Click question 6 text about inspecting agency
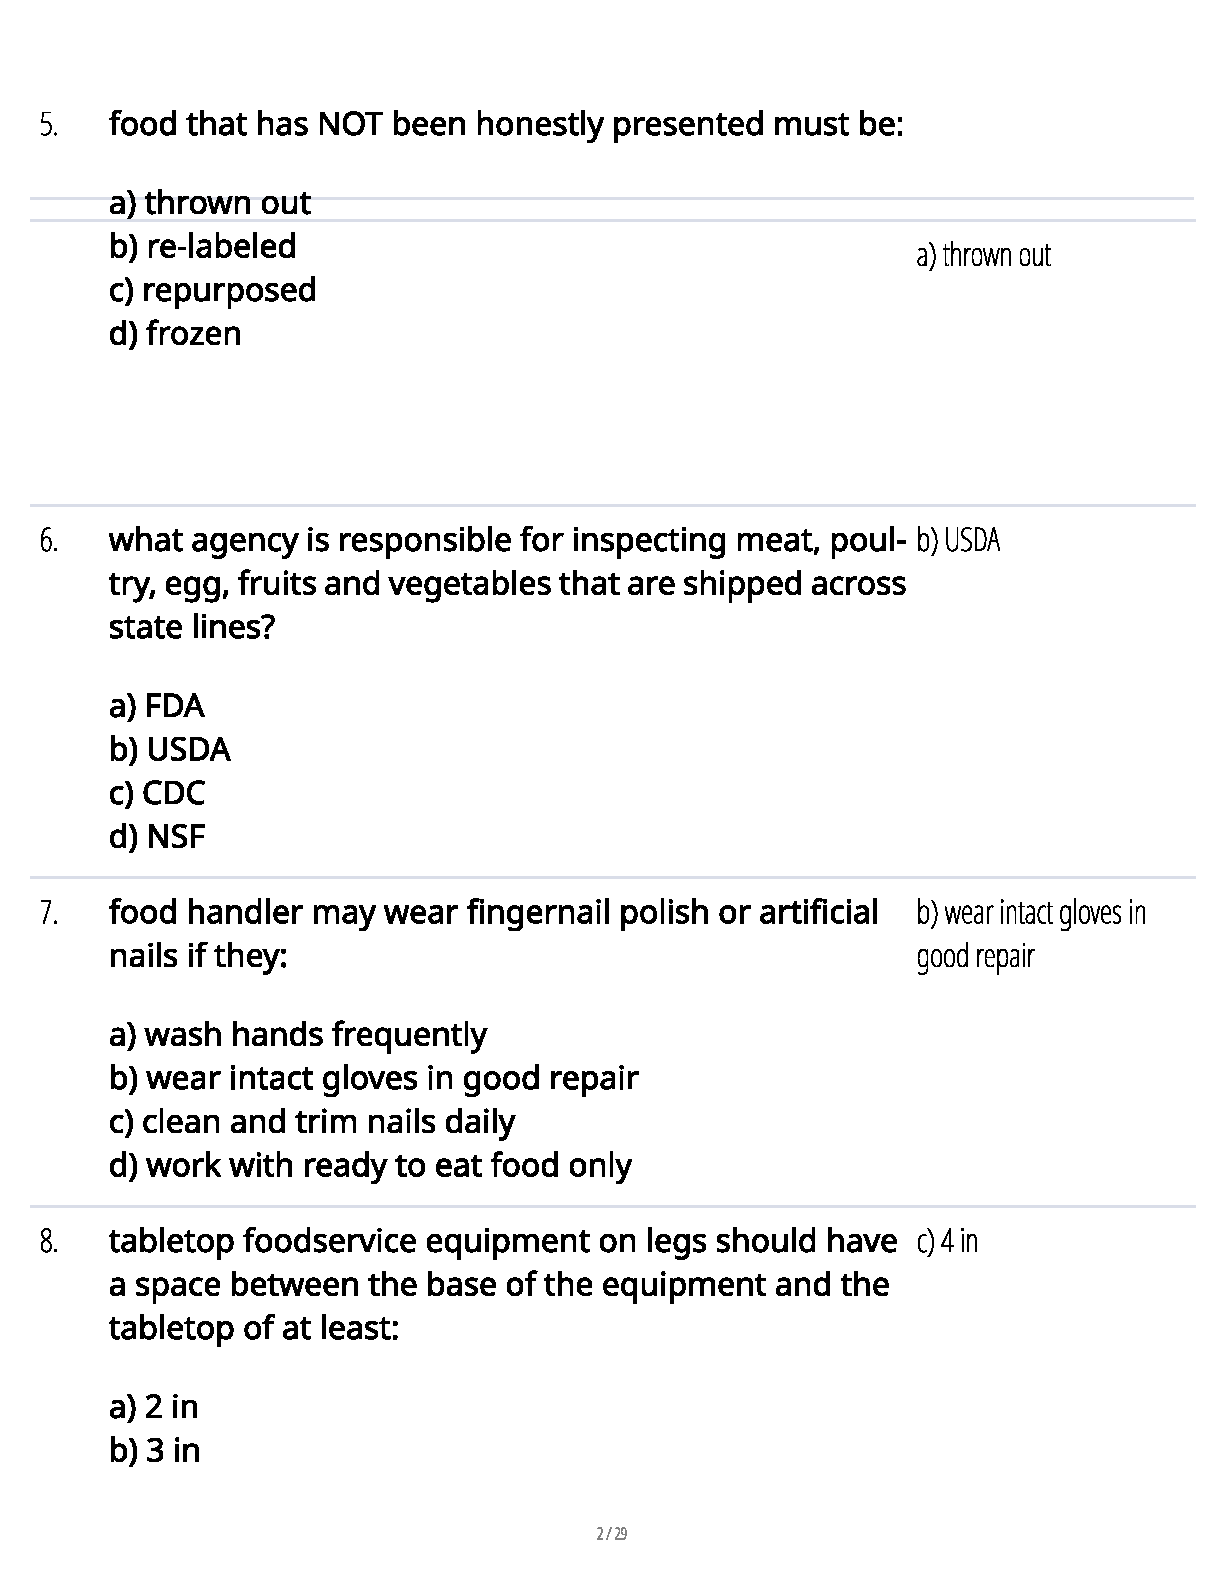The width and height of the screenshot is (1224, 1584). point(506,583)
